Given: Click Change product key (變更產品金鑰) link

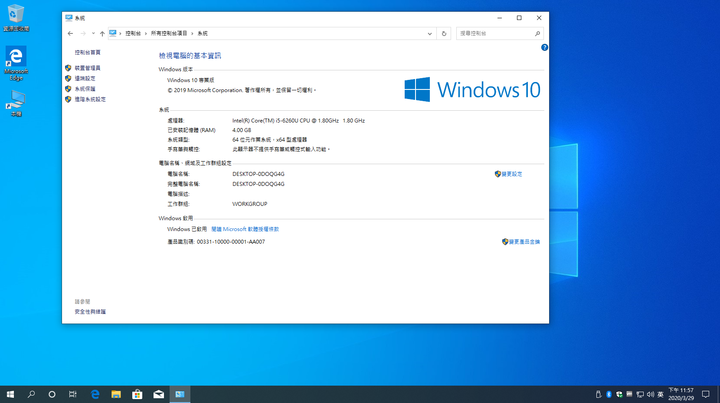Looking at the screenshot, I should point(524,242).
